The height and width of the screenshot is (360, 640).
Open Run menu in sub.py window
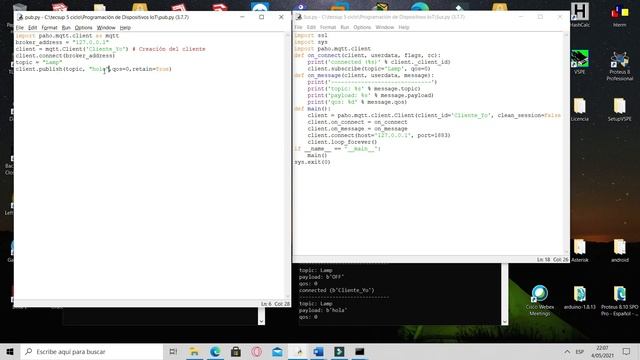point(345,27)
